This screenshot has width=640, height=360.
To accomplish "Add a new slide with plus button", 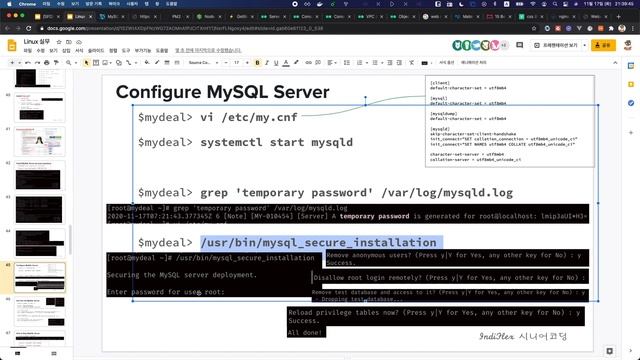I will coord(12,63).
